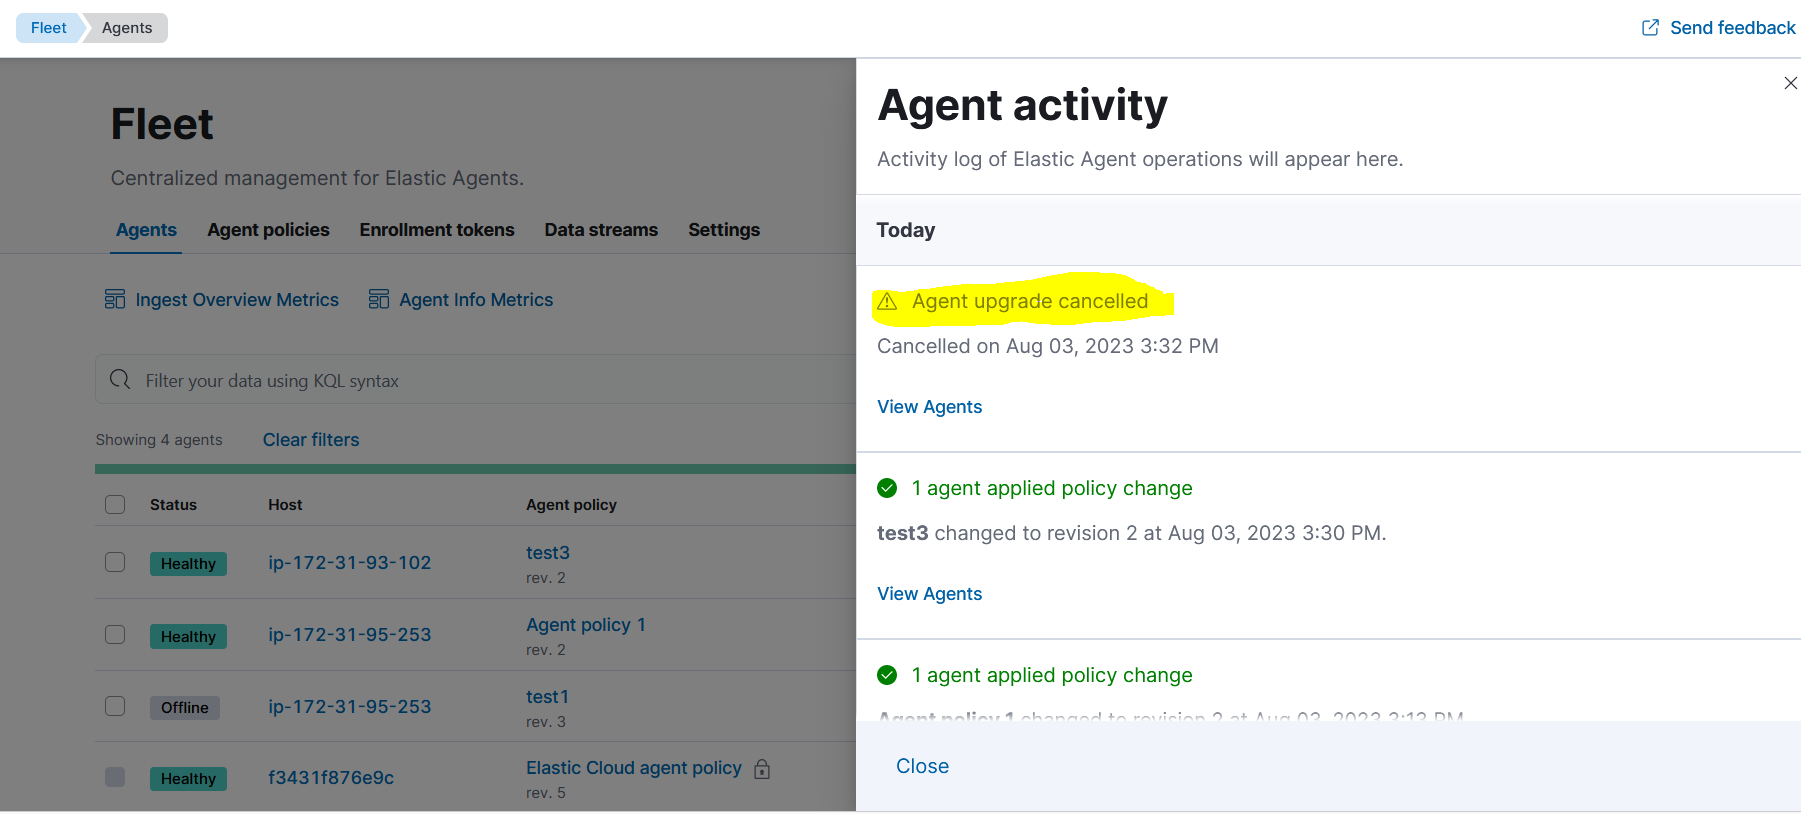Viewport: 1801px width, 814px height.
Task: Click the Agent Info Metrics icon
Action: tap(379, 298)
